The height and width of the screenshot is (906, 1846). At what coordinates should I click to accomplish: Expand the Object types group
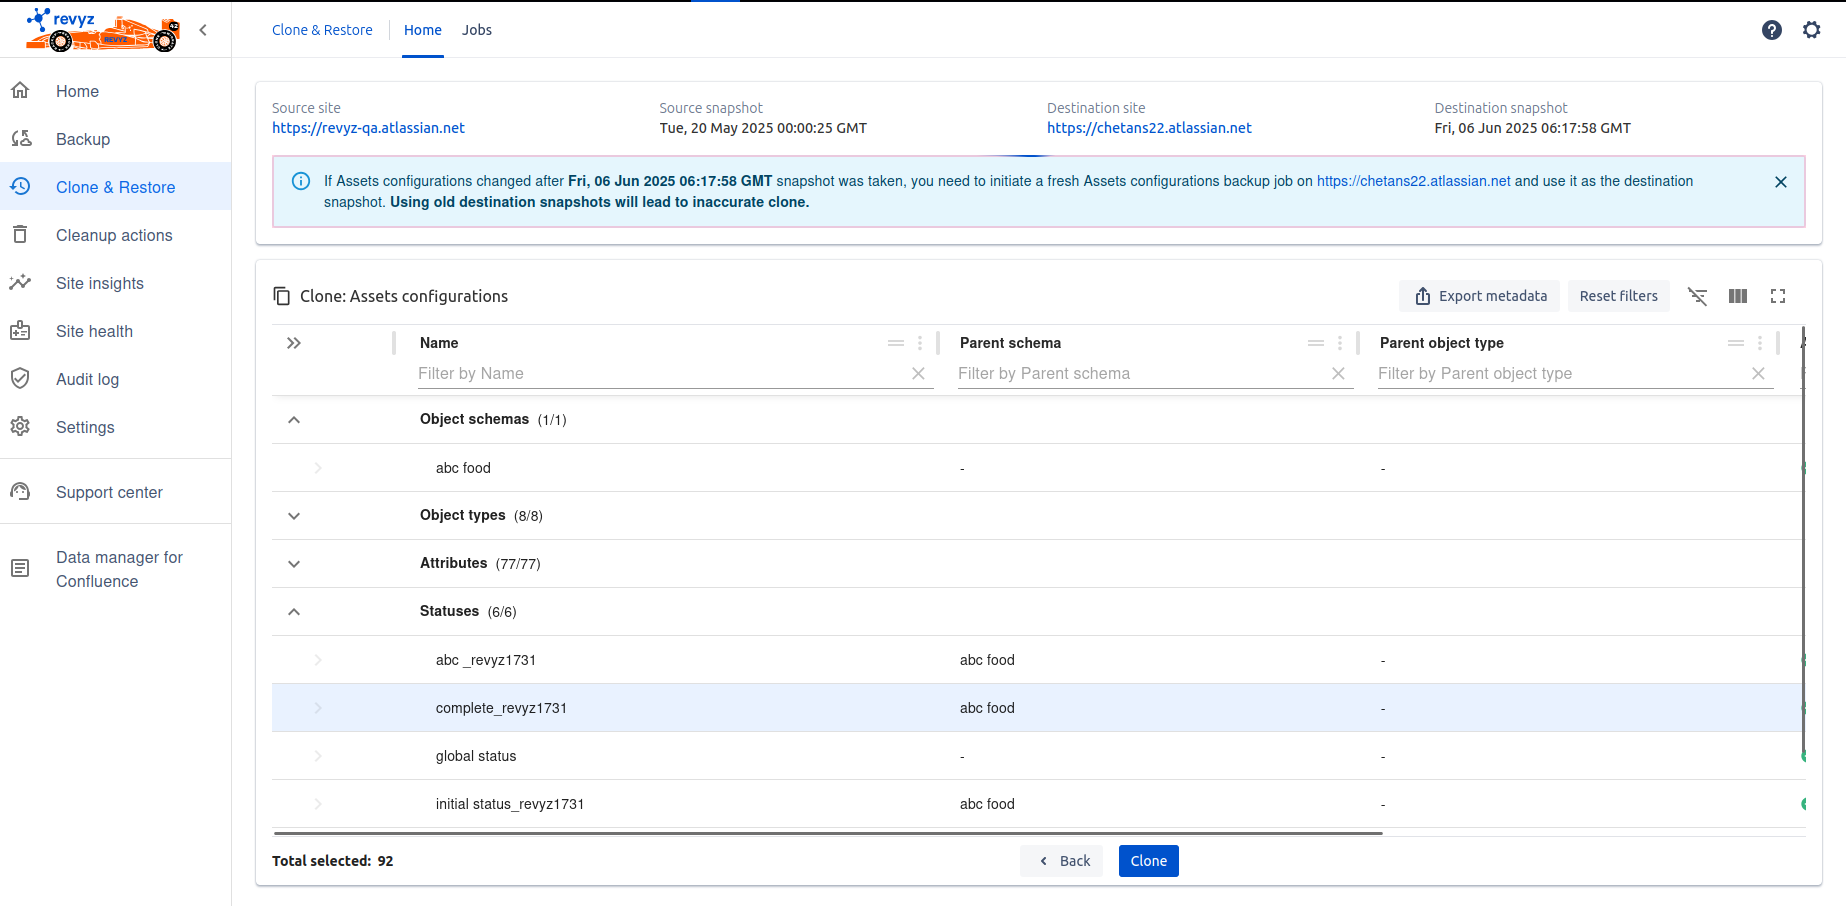294,516
